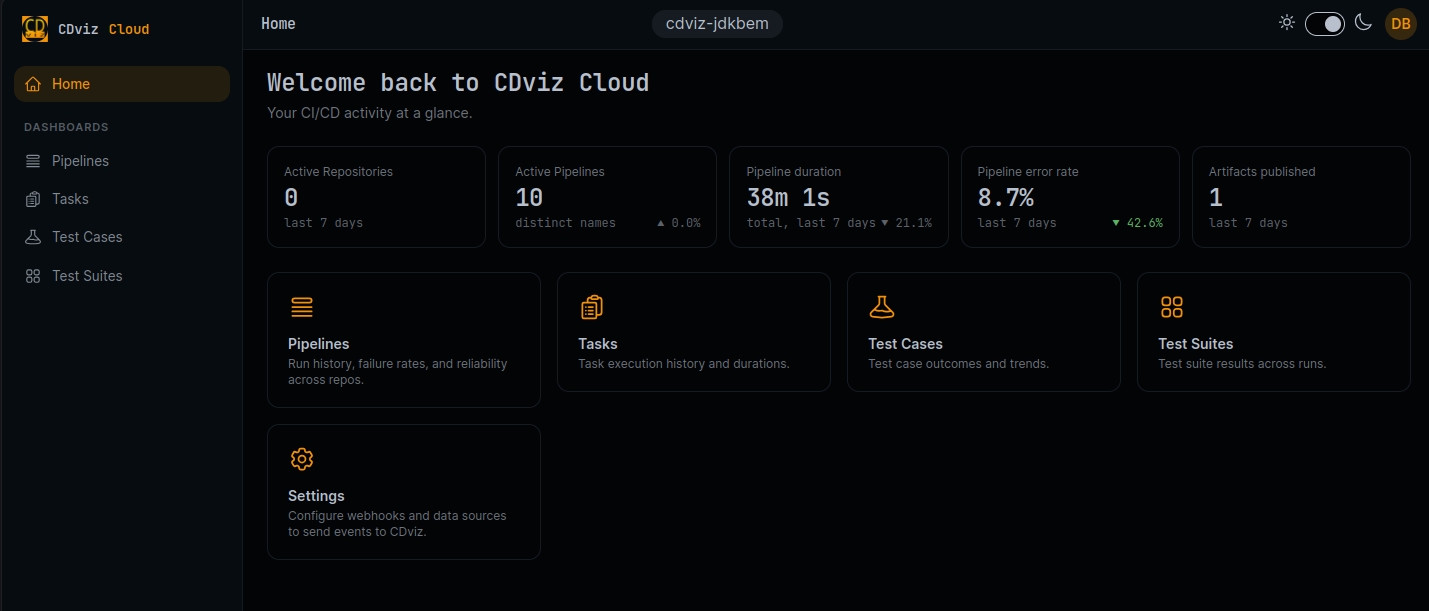Click the sun light-mode icon
This screenshot has width=1429, height=611.
(x=1287, y=23)
